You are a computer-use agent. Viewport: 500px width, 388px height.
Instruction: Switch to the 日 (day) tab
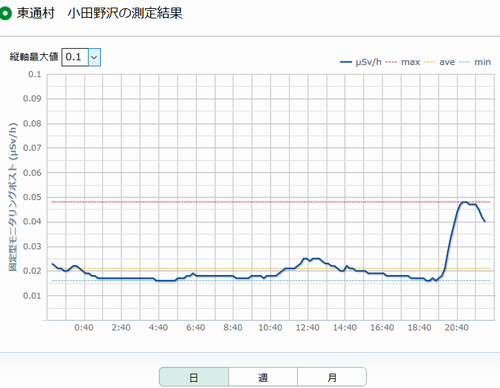[194, 377]
